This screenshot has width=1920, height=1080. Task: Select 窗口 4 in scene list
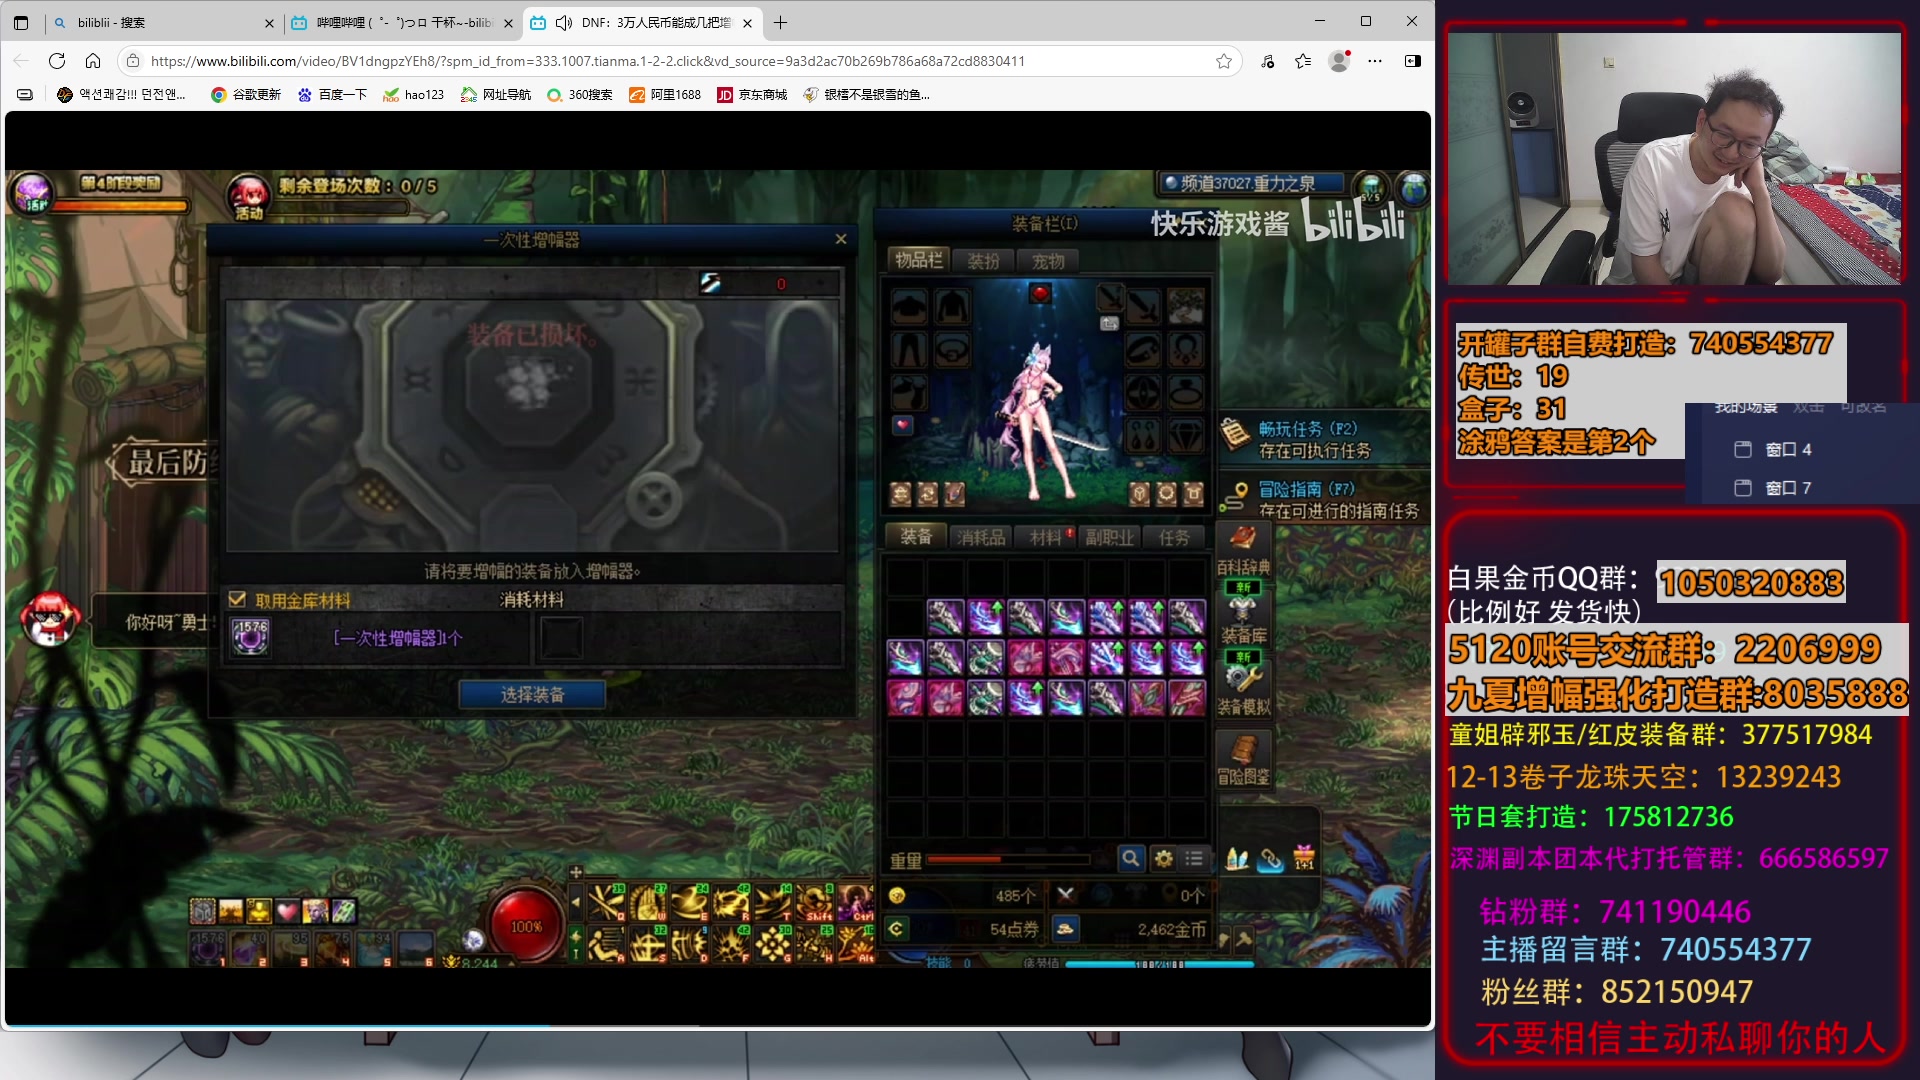click(1786, 450)
